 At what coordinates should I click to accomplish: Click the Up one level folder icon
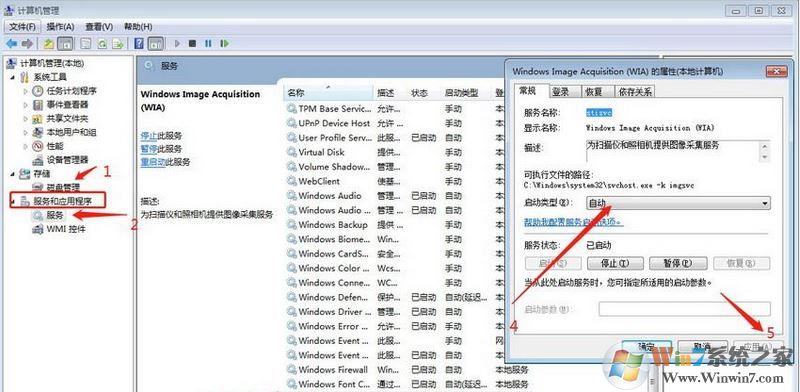click(x=48, y=44)
